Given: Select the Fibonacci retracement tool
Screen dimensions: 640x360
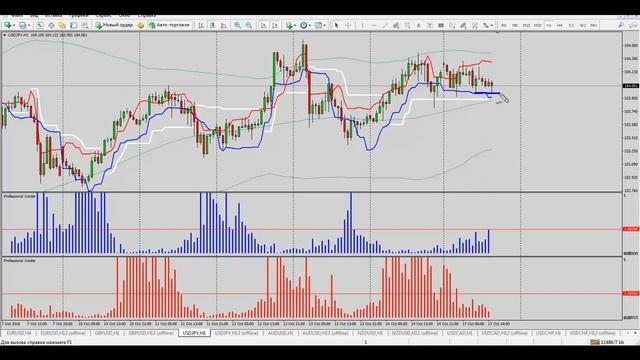Looking at the screenshot, I should point(407,25).
